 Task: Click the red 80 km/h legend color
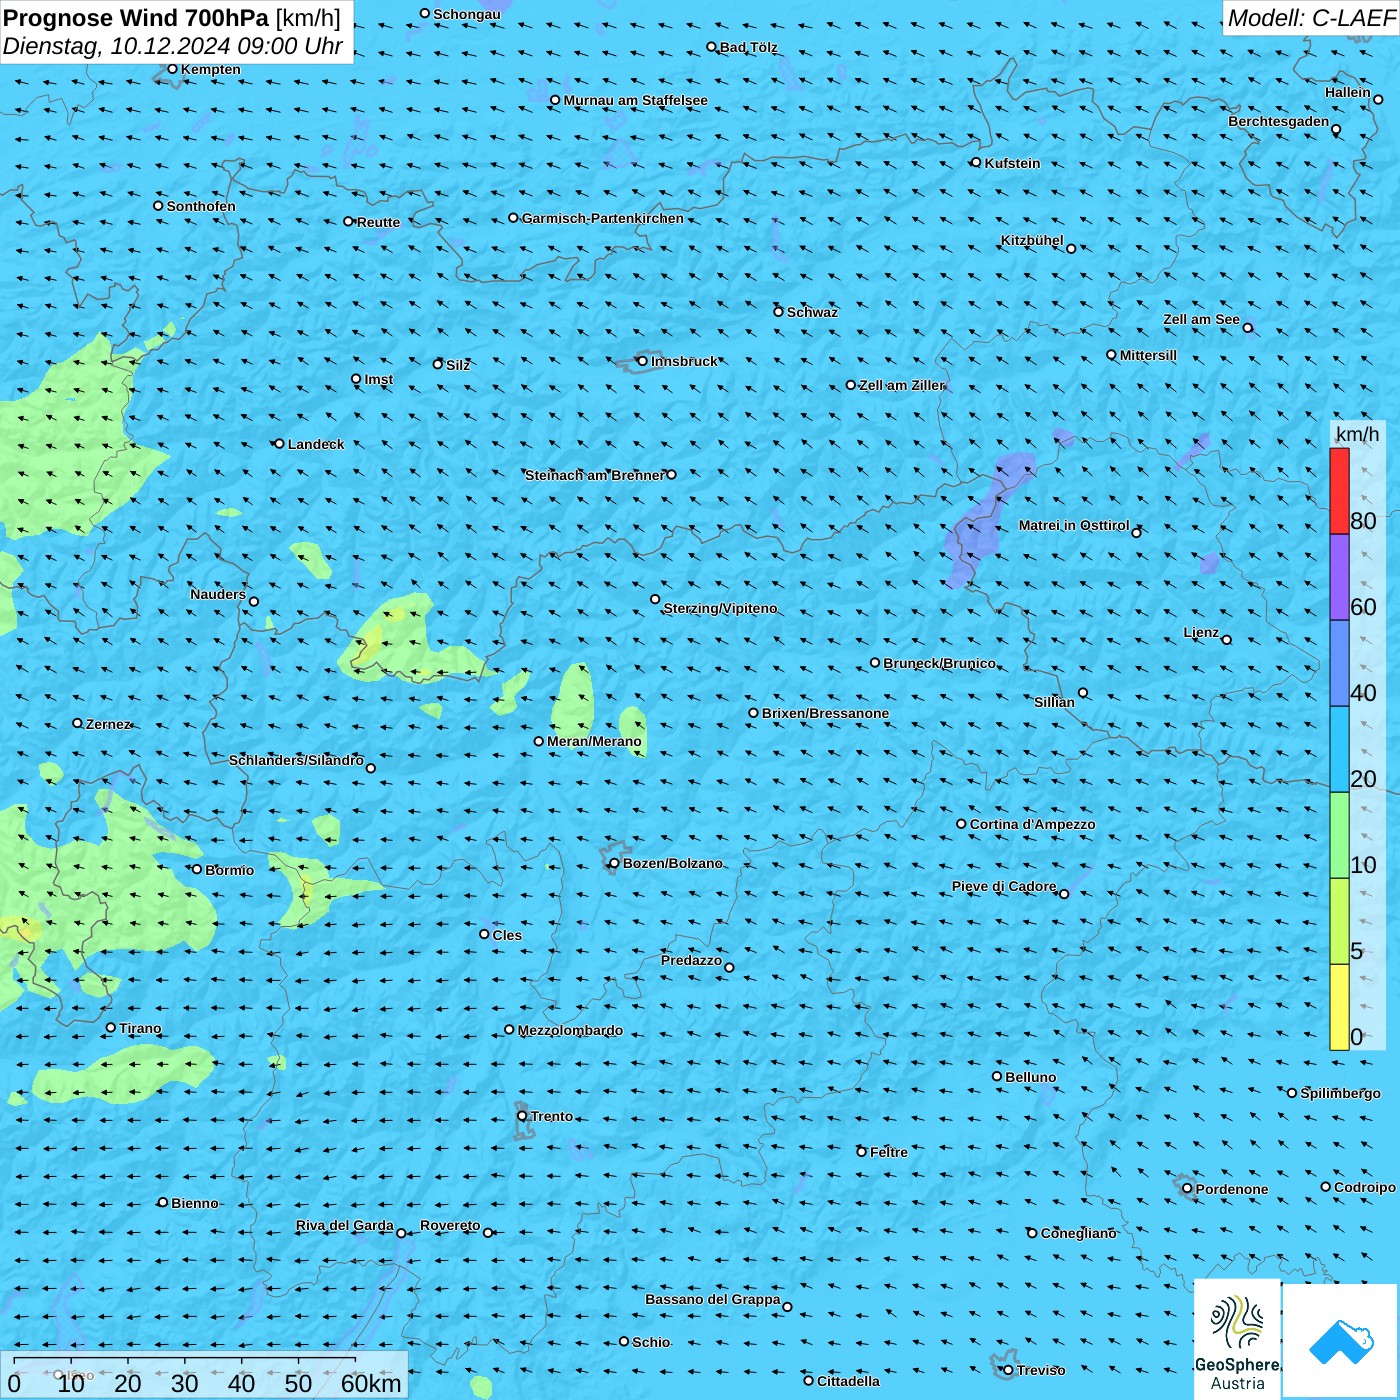[x=1339, y=491]
